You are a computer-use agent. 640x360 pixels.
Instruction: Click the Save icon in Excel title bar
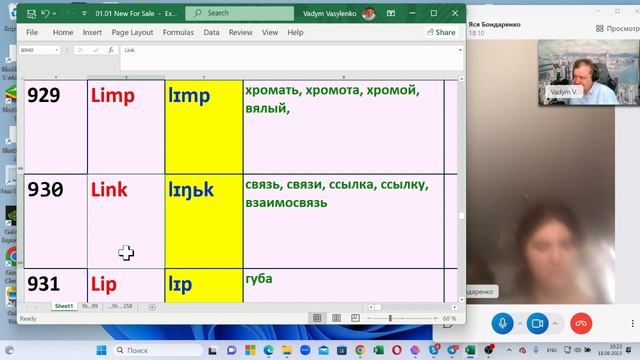point(31,13)
